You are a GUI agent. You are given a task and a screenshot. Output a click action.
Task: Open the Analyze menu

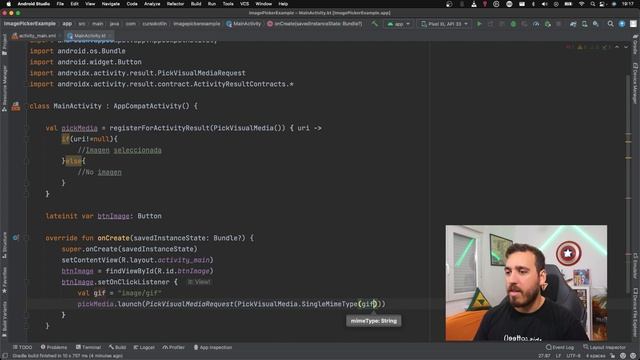(x=152, y=4)
